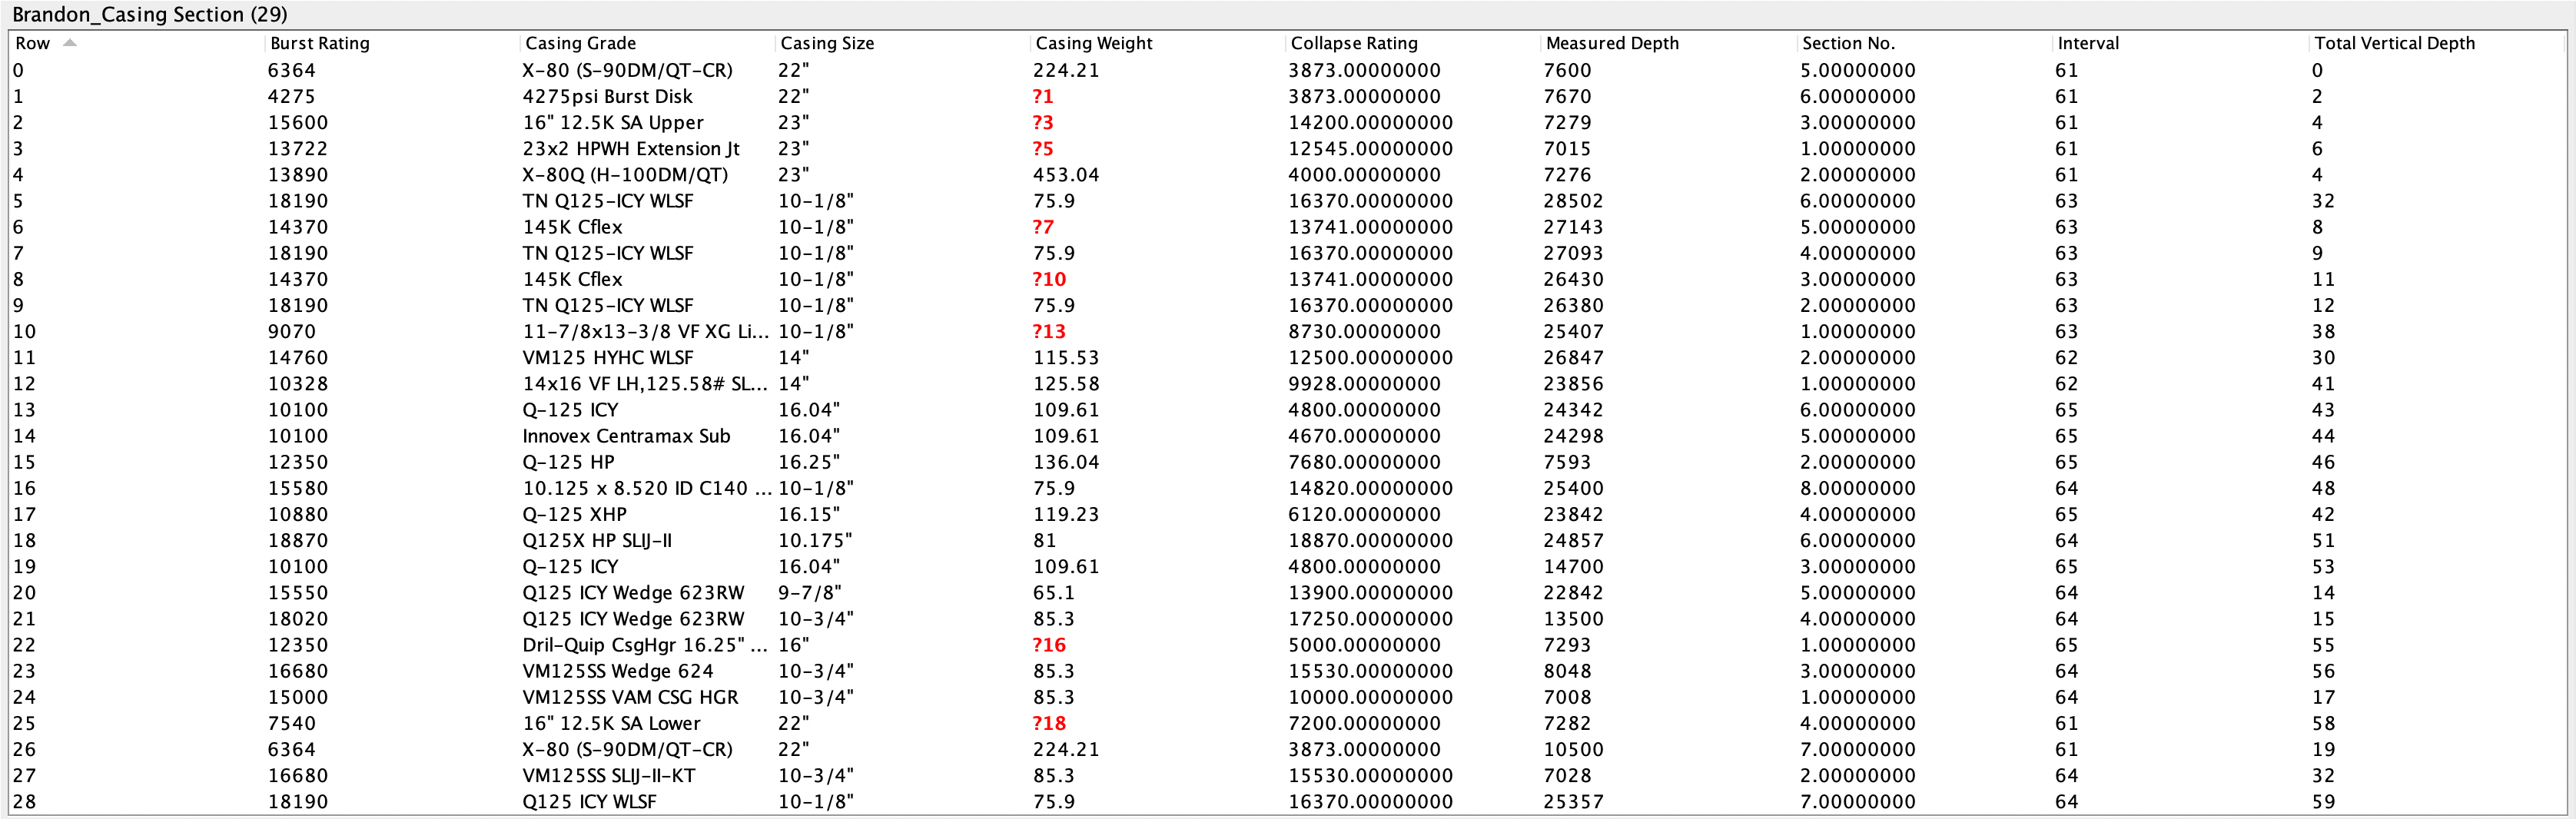
Task: Select the Section No. column header
Action: [x=1847, y=43]
